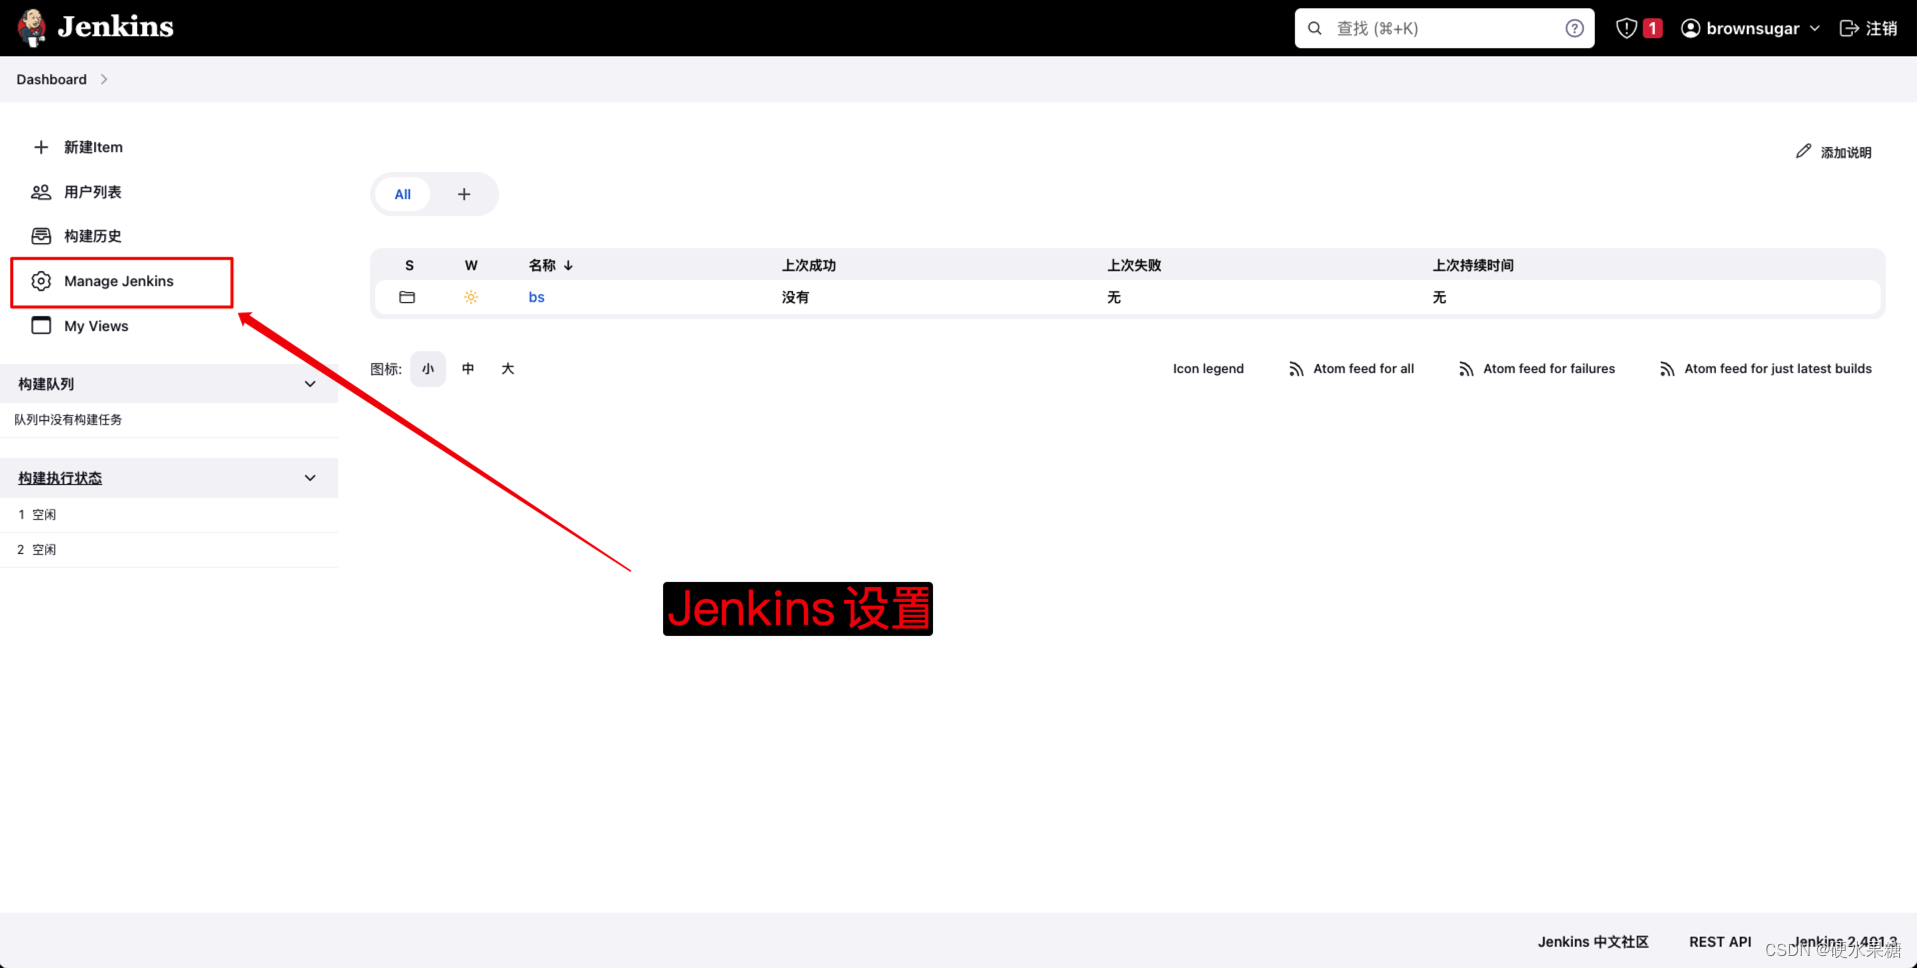Click 没有 last success cell of bs
Screen dimensions: 1917x968
point(796,297)
